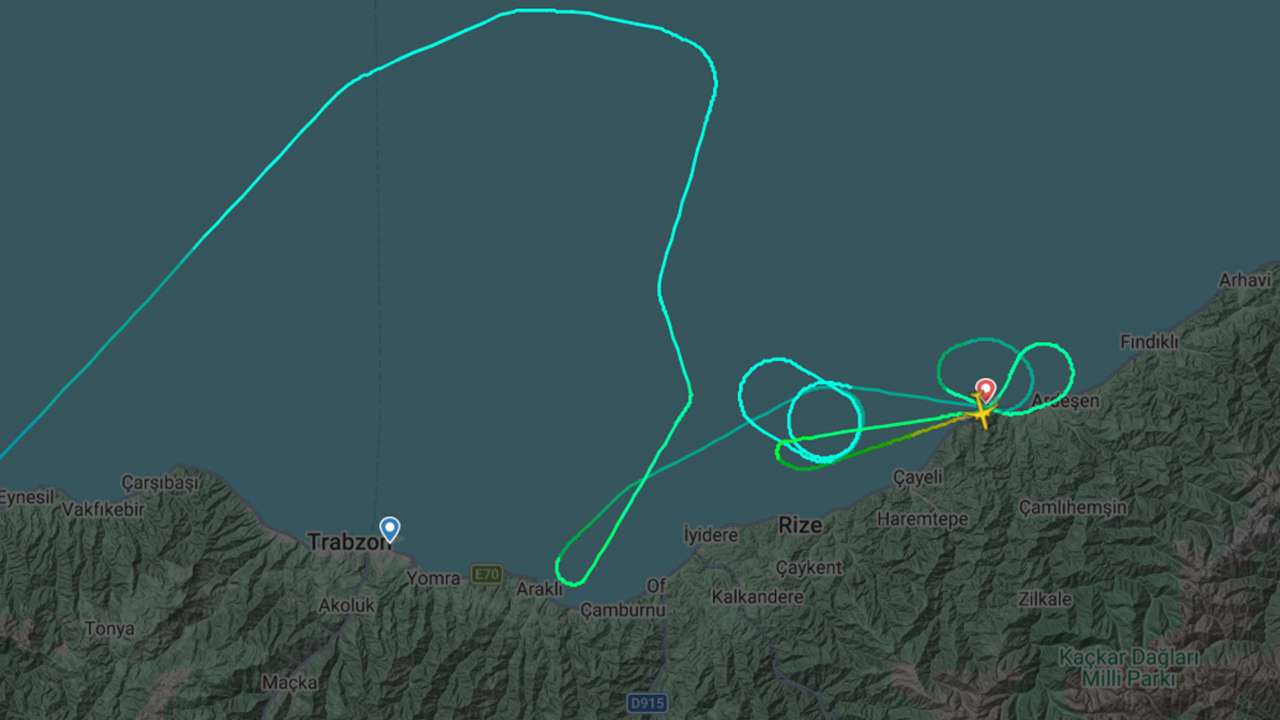Image resolution: width=1280 pixels, height=720 pixels.
Task: Click the Arhavi town label
Action: tap(1245, 280)
